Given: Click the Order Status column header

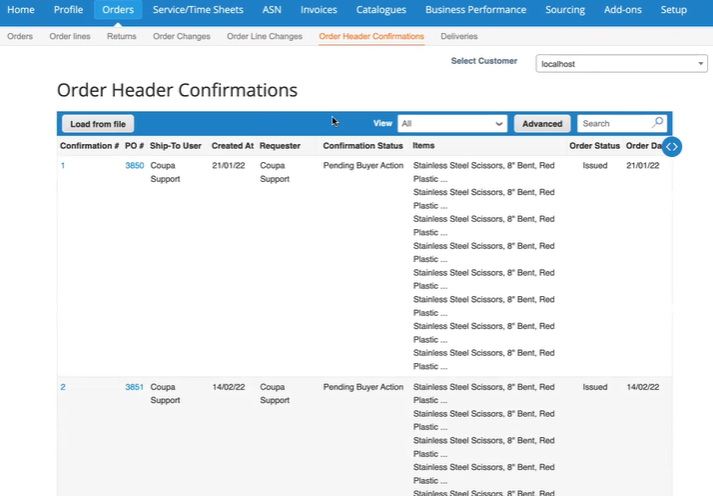Looking at the screenshot, I should pyautogui.click(x=594, y=146).
